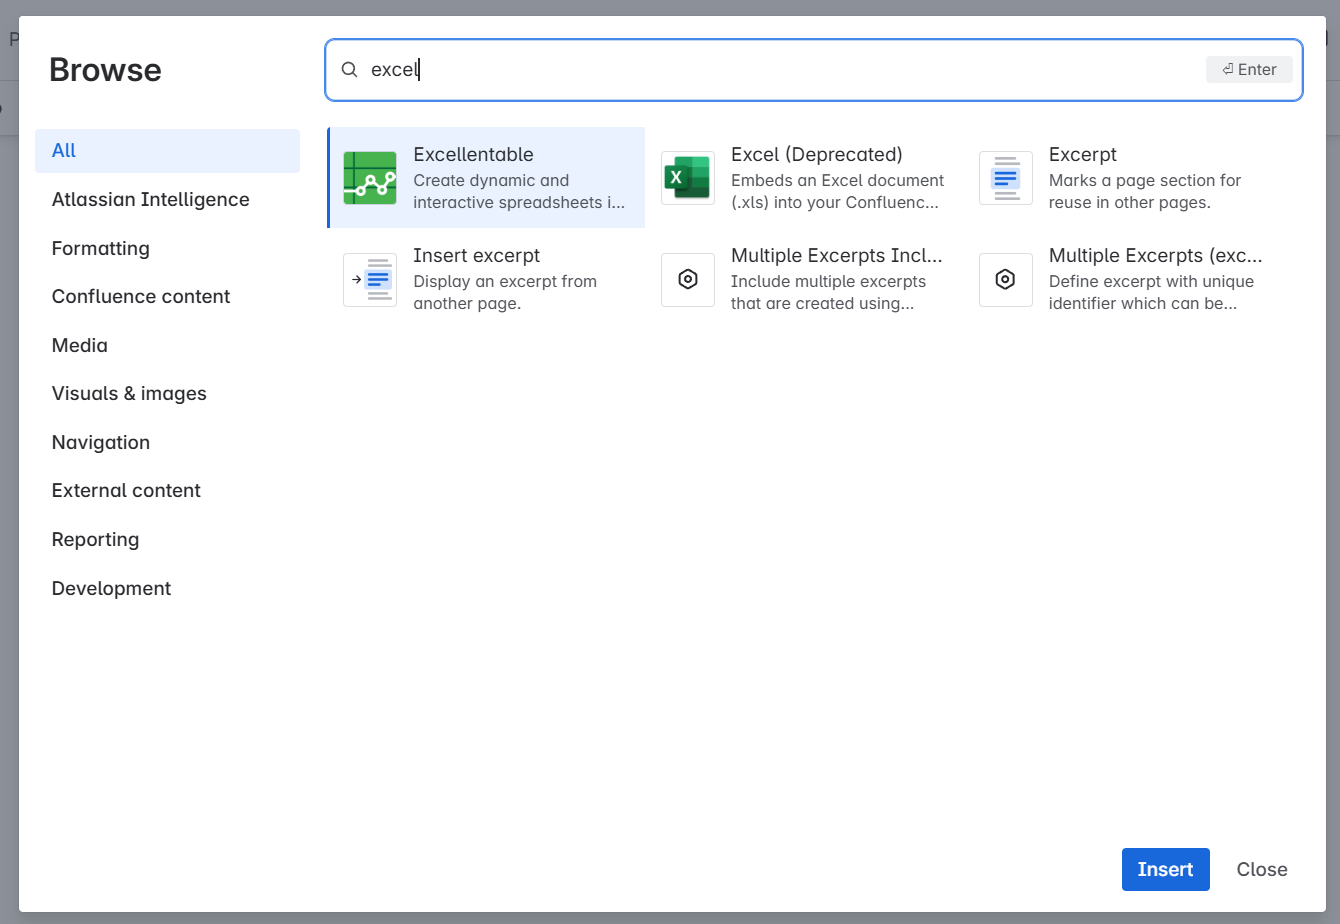Select the Media category
Viewport: 1340px width, 924px height.
tap(167, 345)
